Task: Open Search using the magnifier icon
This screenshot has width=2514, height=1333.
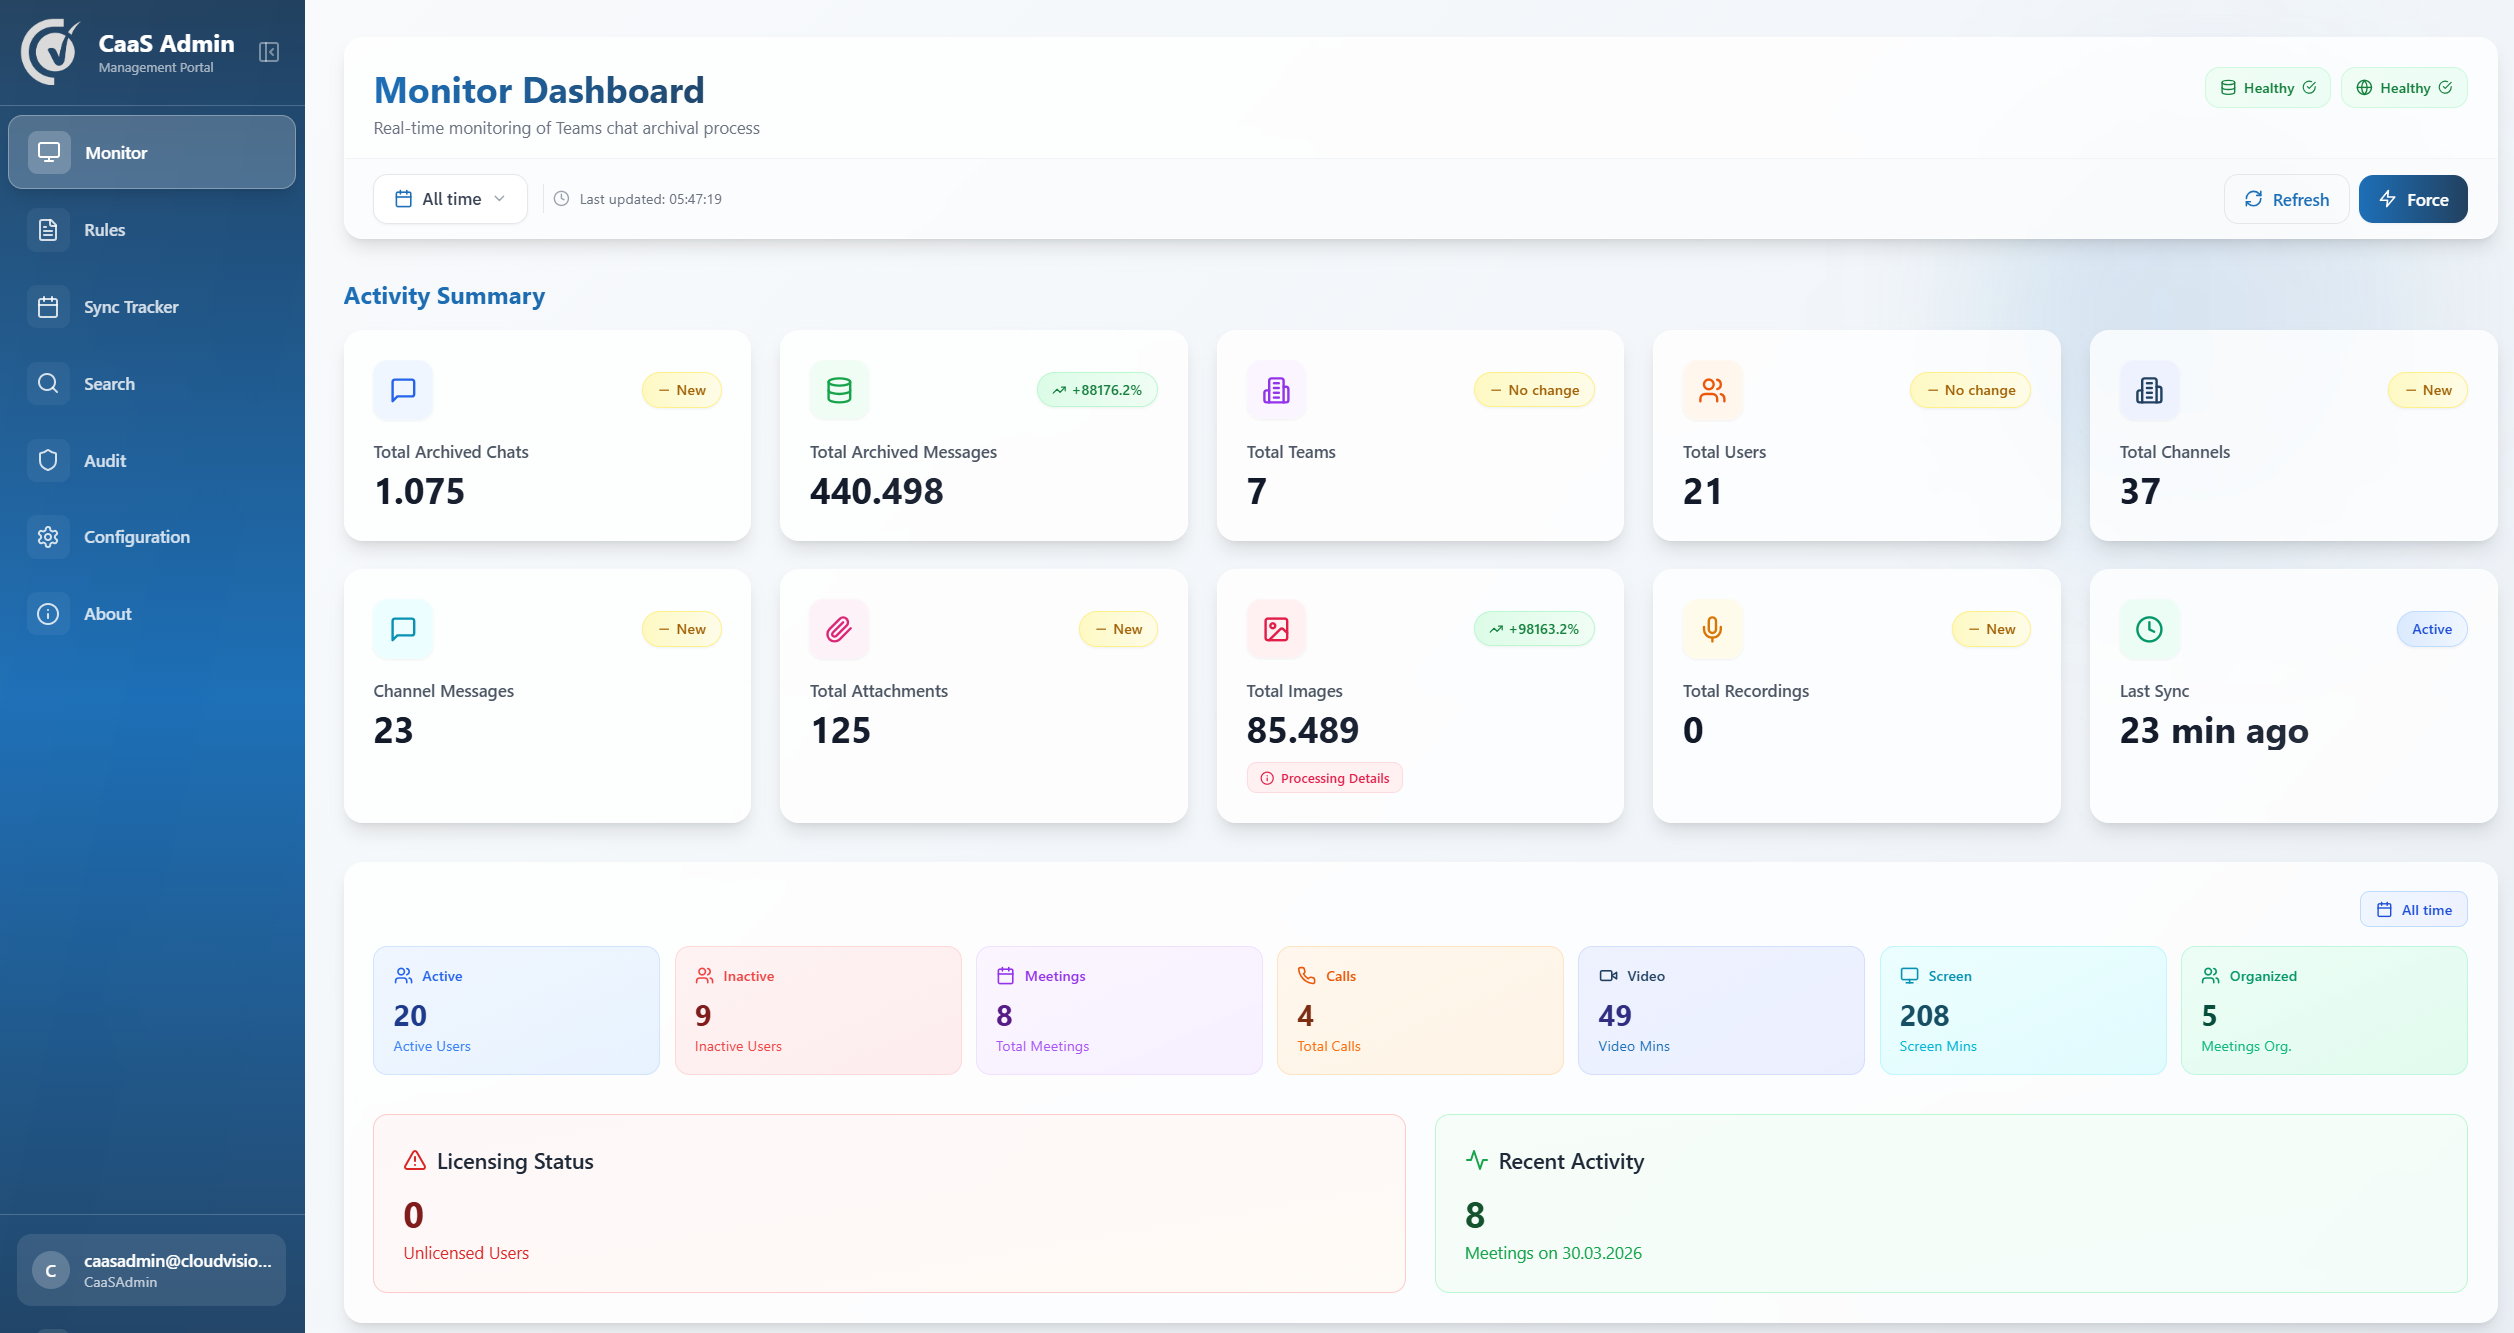Action: (50, 383)
